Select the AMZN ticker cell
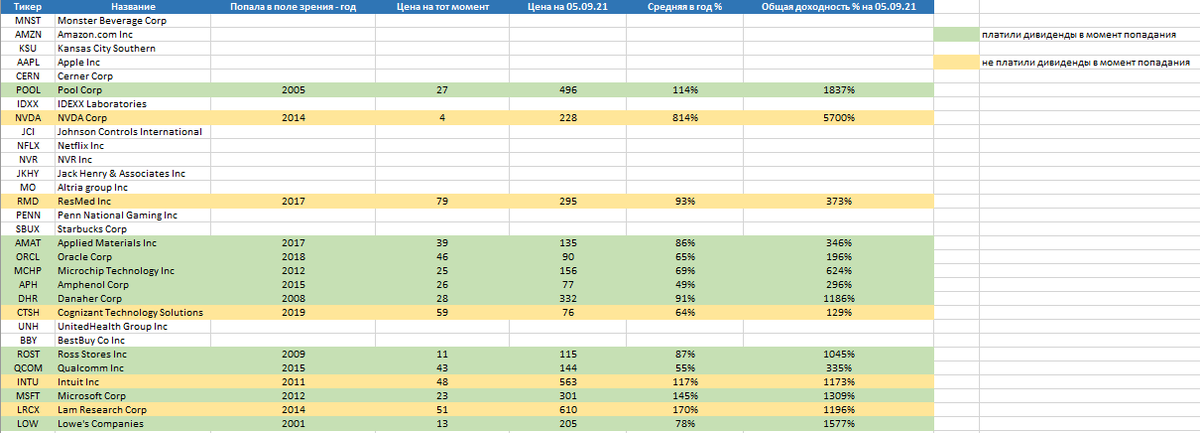Screen dimensions: 1200x433 click(x=28, y=34)
